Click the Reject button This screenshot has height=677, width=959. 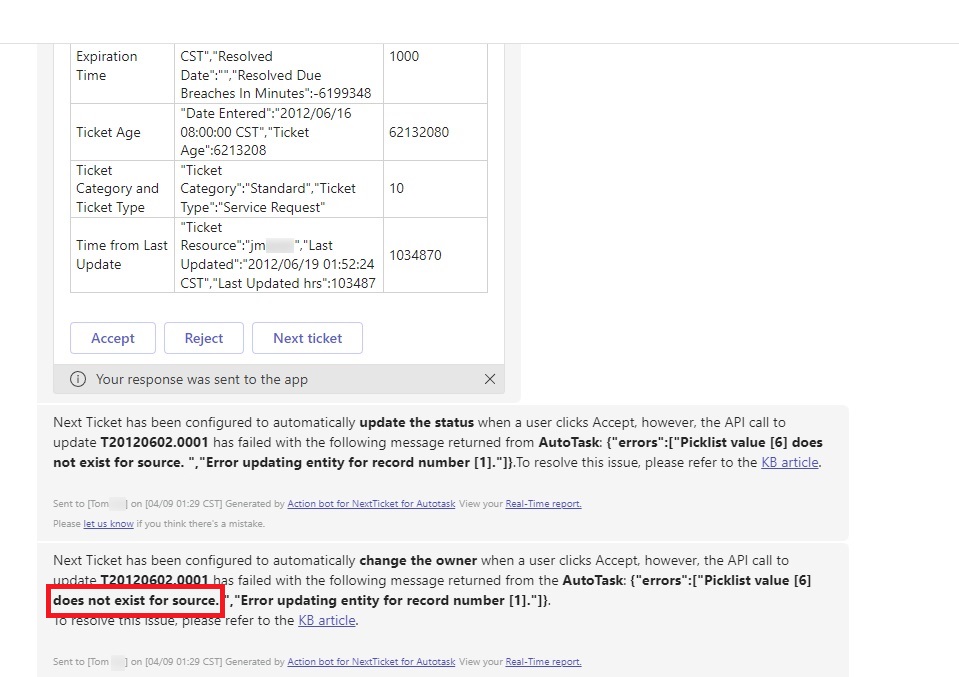204,338
